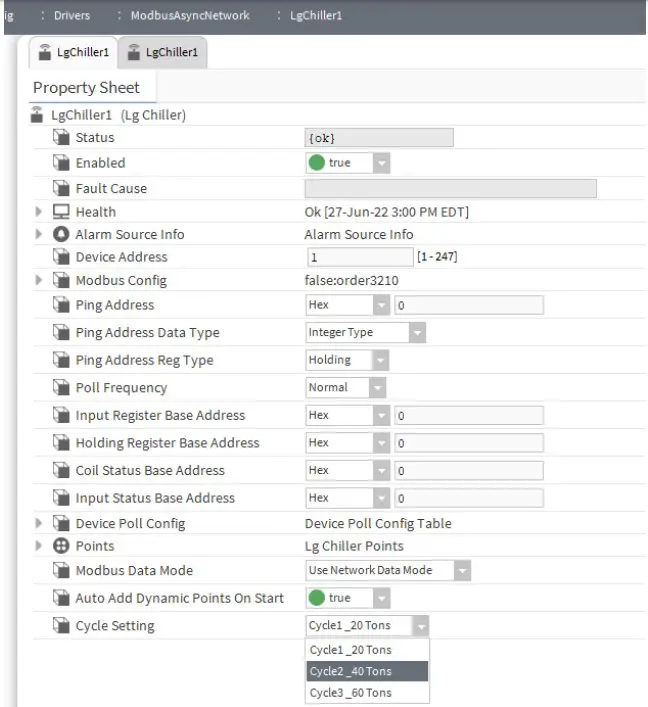Click the Status property icon

point(61,138)
